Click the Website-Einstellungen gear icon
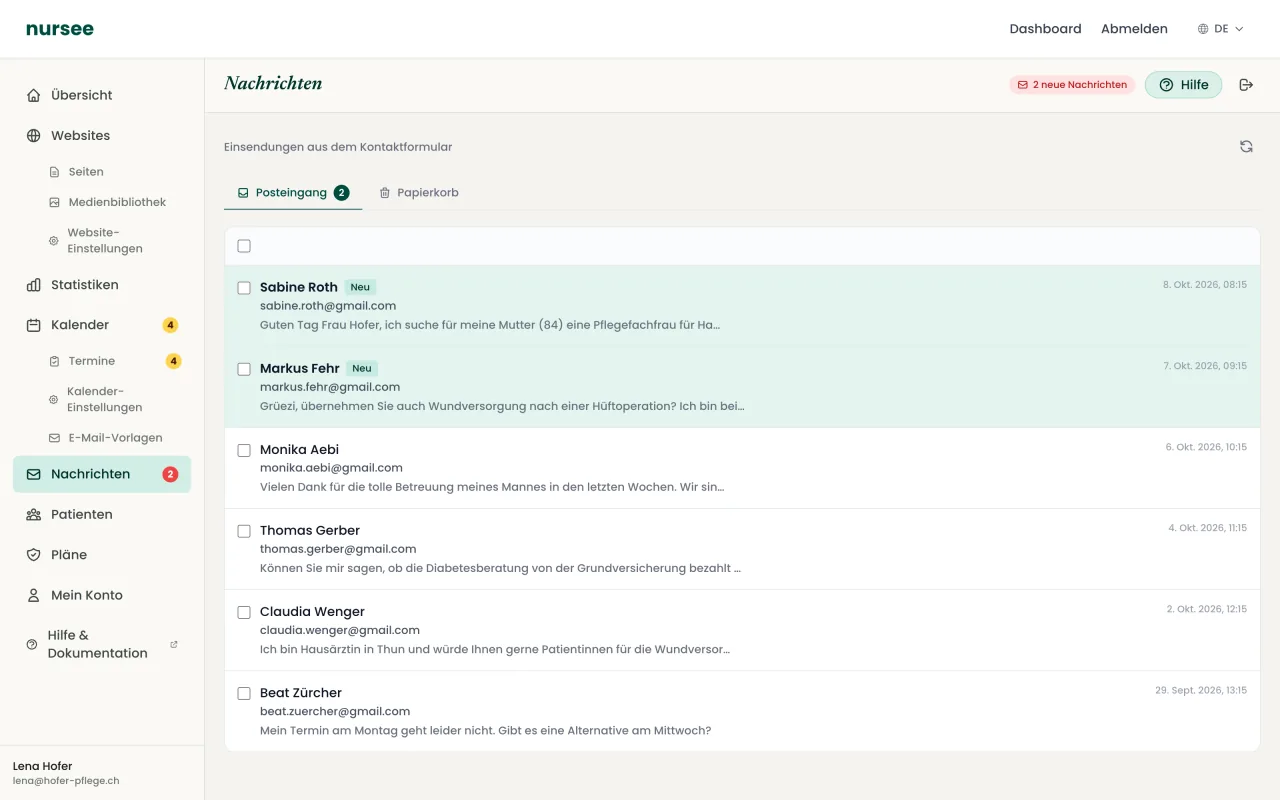Image resolution: width=1280 pixels, height=800 pixels. pyautogui.click(x=54, y=241)
